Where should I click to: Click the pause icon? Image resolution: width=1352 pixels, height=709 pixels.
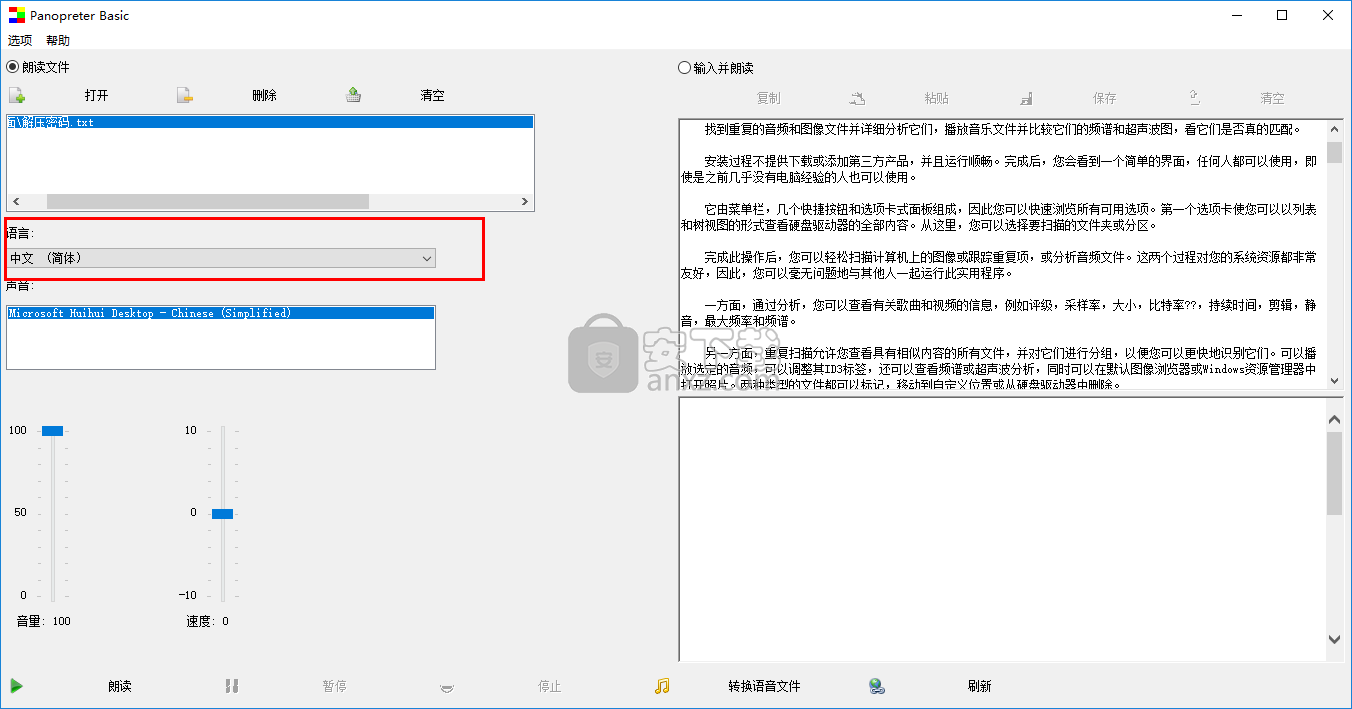pyautogui.click(x=232, y=686)
